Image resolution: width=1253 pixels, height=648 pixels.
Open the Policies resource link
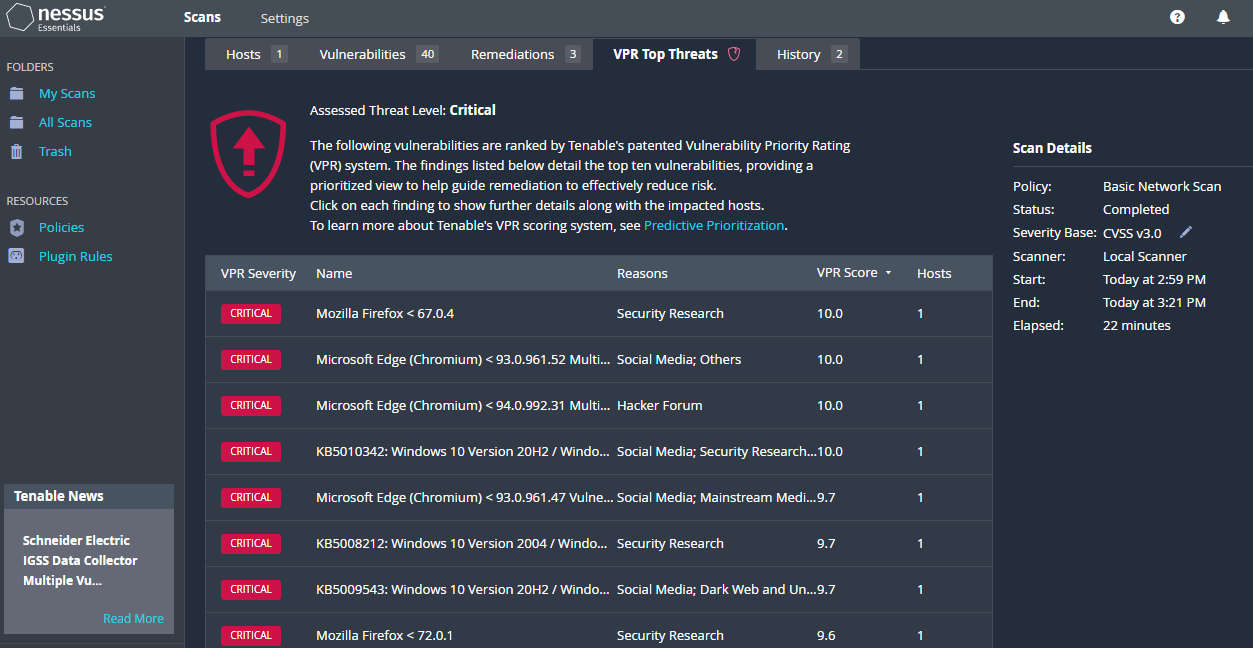pyautogui.click(x=61, y=227)
